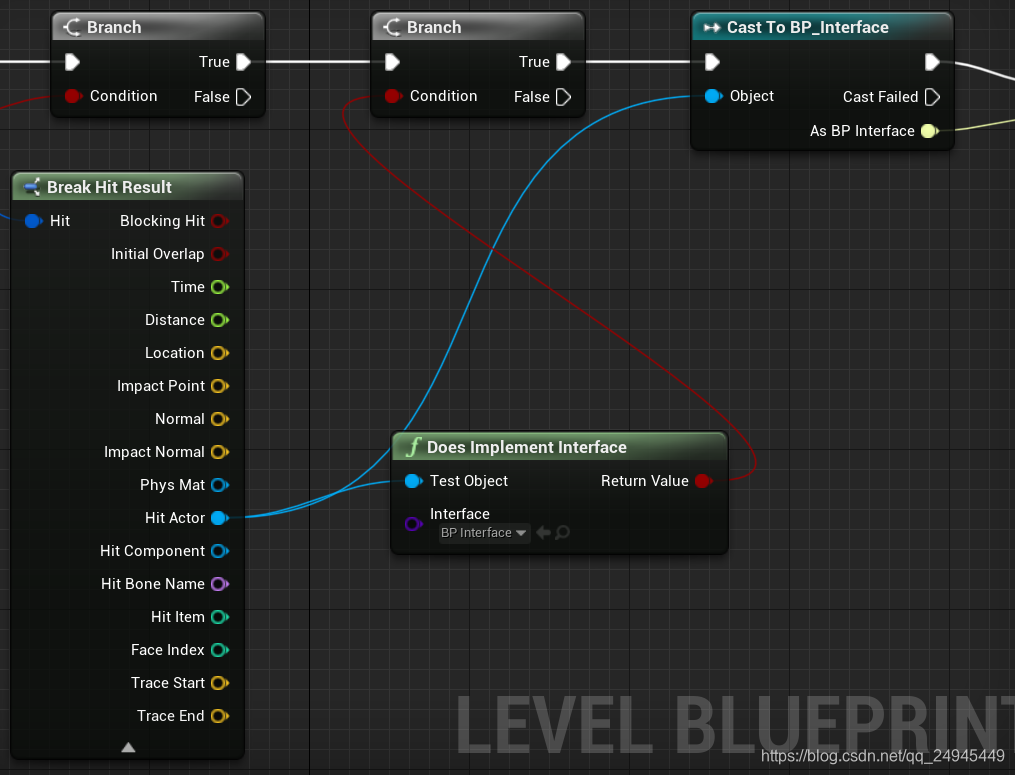The width and height of the screenshot is (1015, 775).
Task: Click the browse magnifier icon beside BP Interface
Action: [563, 532]
